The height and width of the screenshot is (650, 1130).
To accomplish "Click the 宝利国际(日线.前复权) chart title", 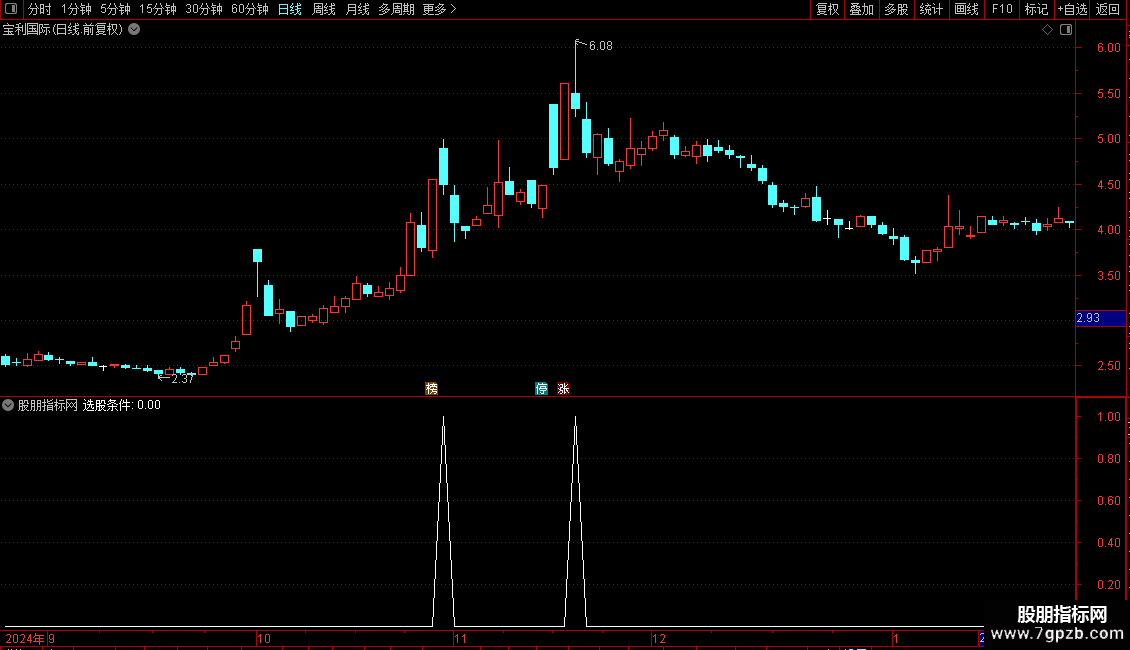I will (x=63, y=30).
